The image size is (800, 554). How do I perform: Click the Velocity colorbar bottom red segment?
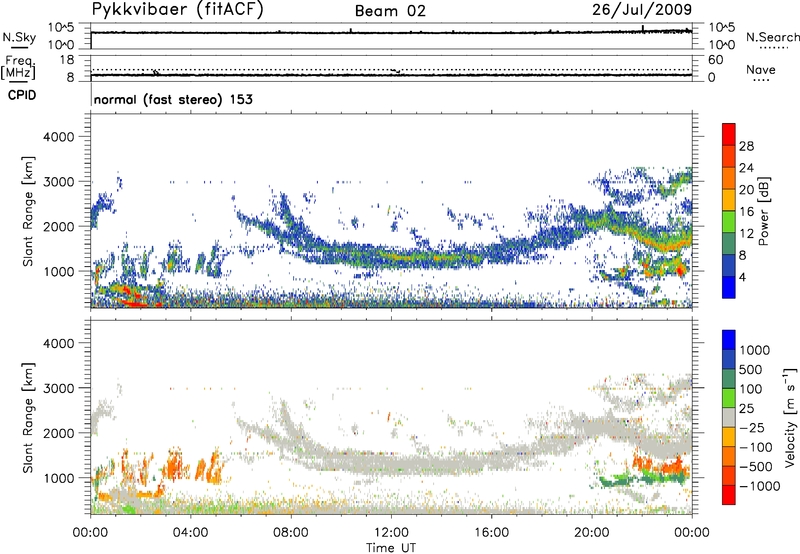[729, 495]
